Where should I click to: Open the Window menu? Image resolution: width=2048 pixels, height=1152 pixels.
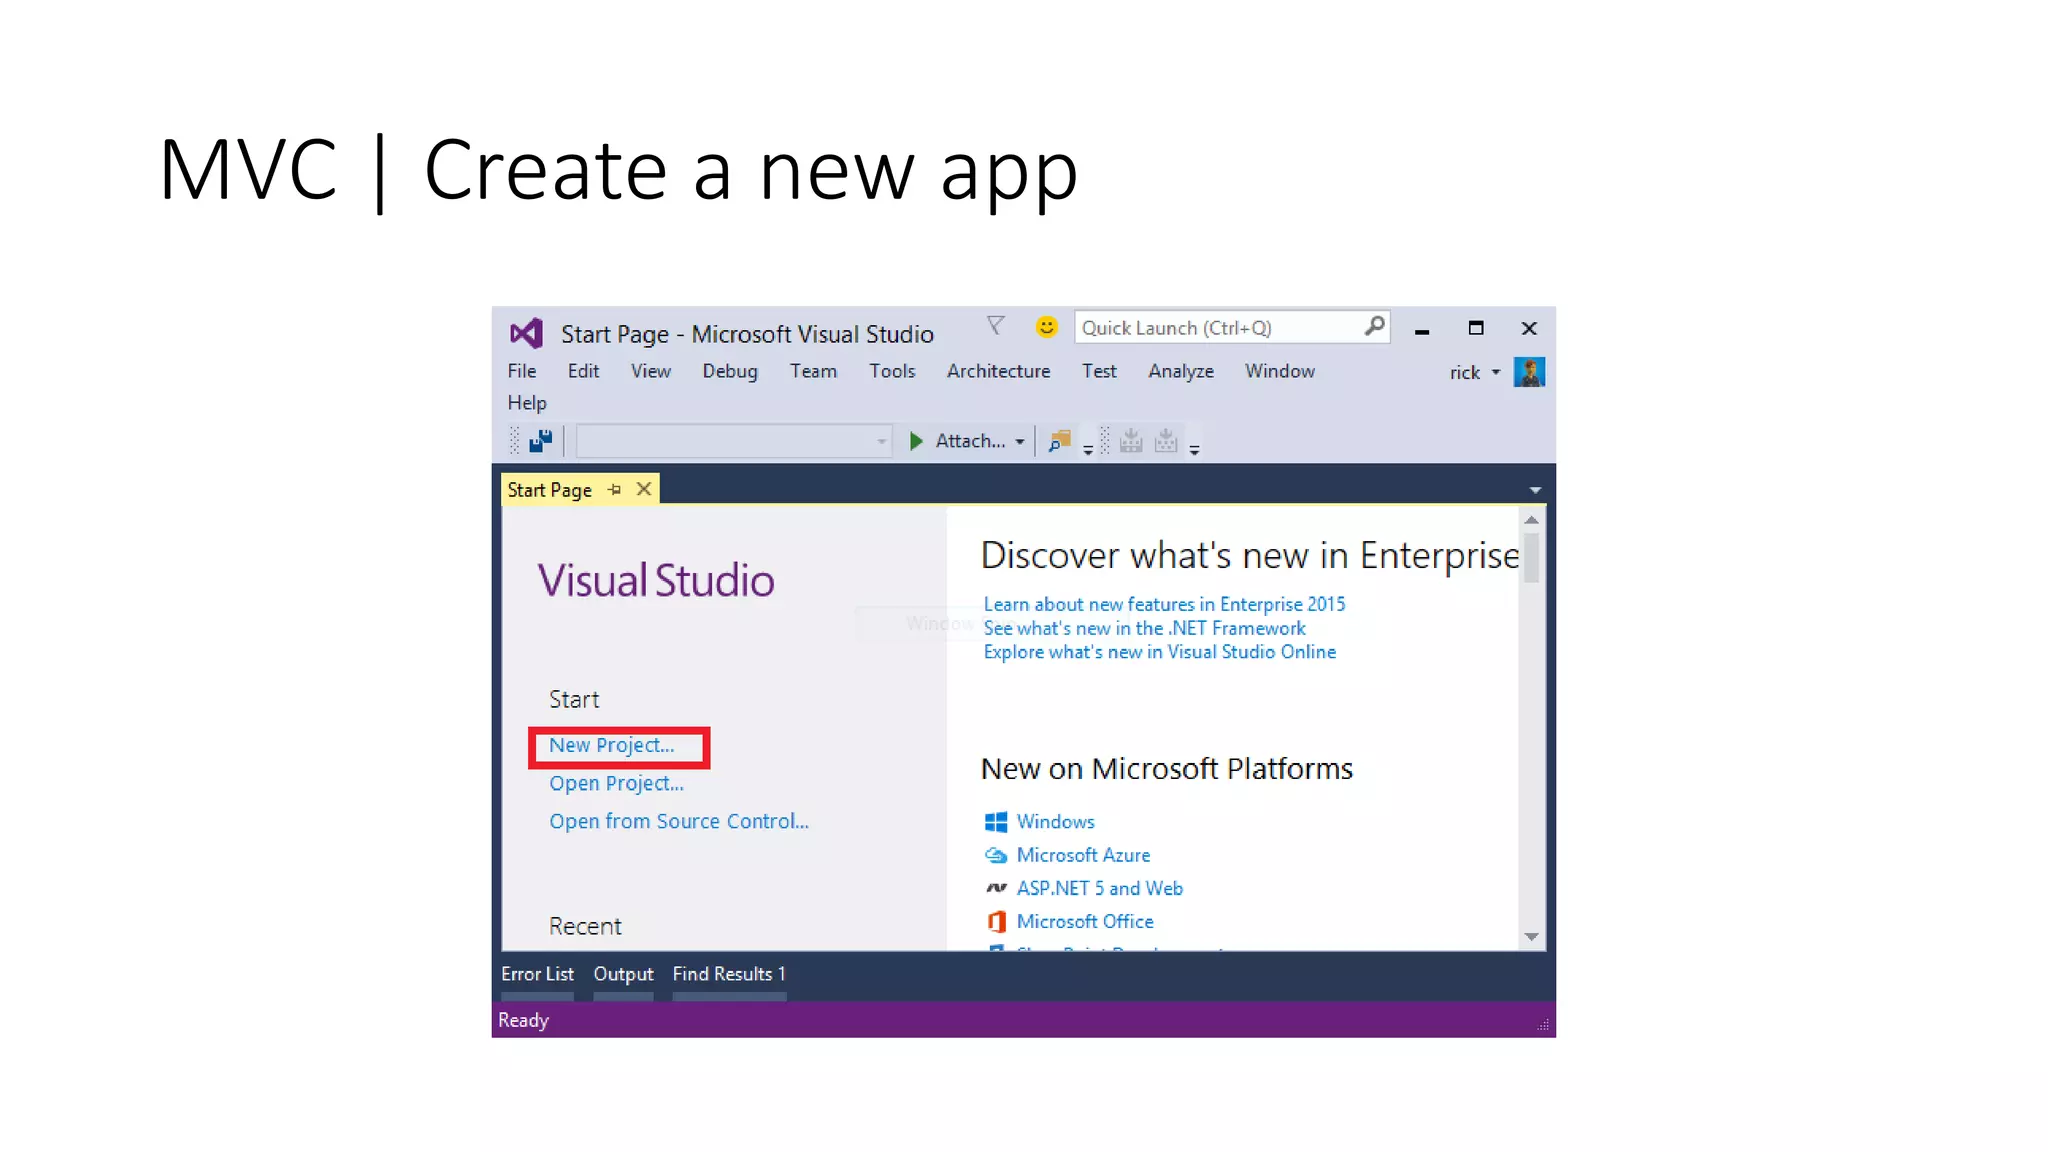tap(1279, 371)
